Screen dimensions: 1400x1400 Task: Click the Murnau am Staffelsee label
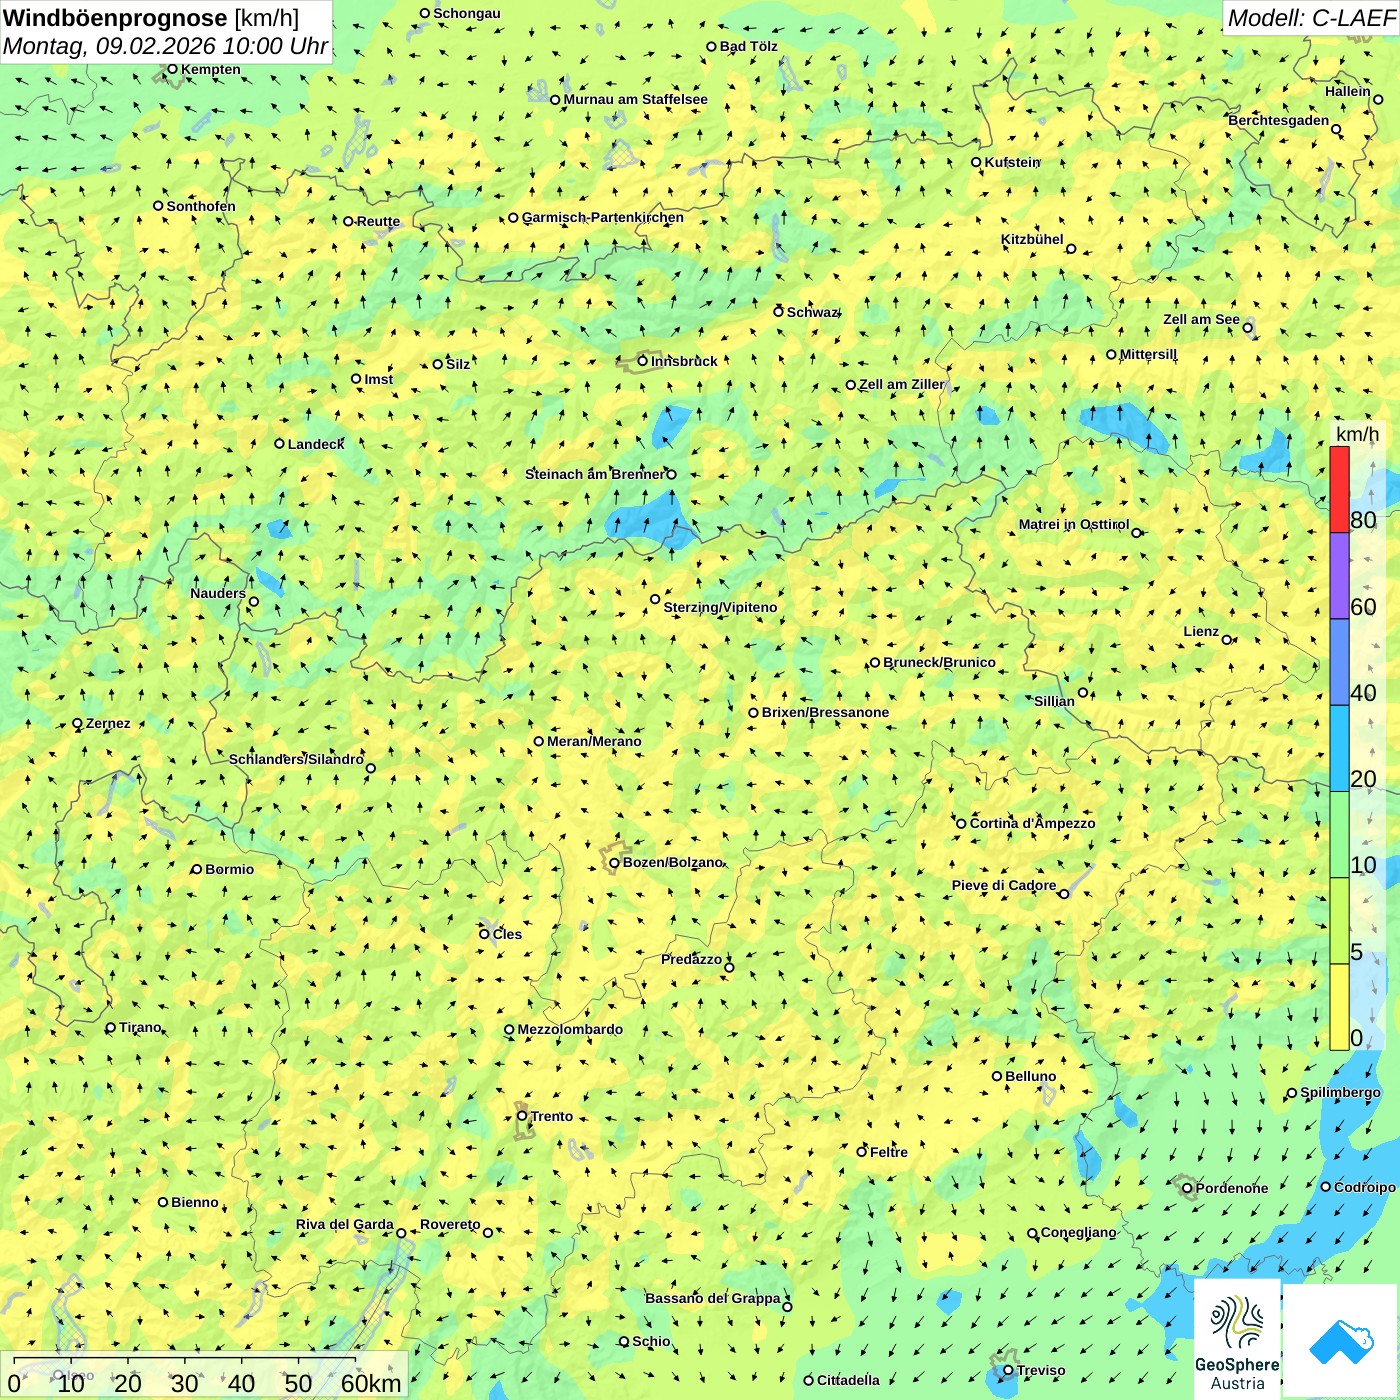click(635, 99)
